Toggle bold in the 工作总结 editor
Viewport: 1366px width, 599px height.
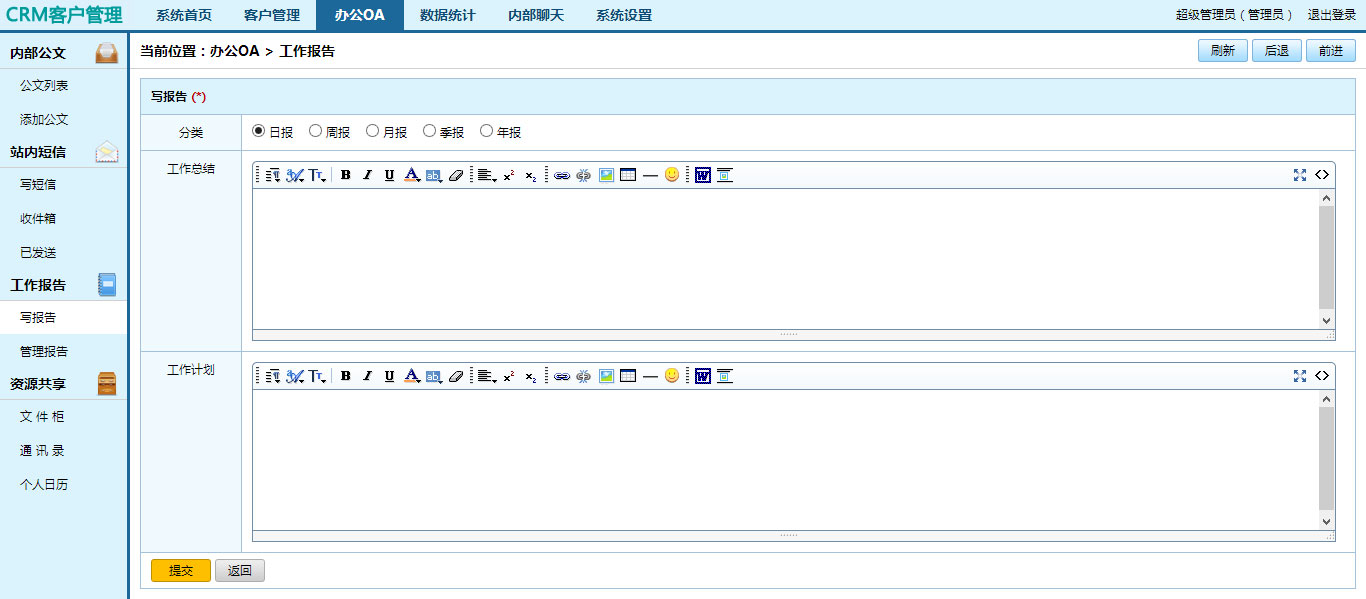345,175
